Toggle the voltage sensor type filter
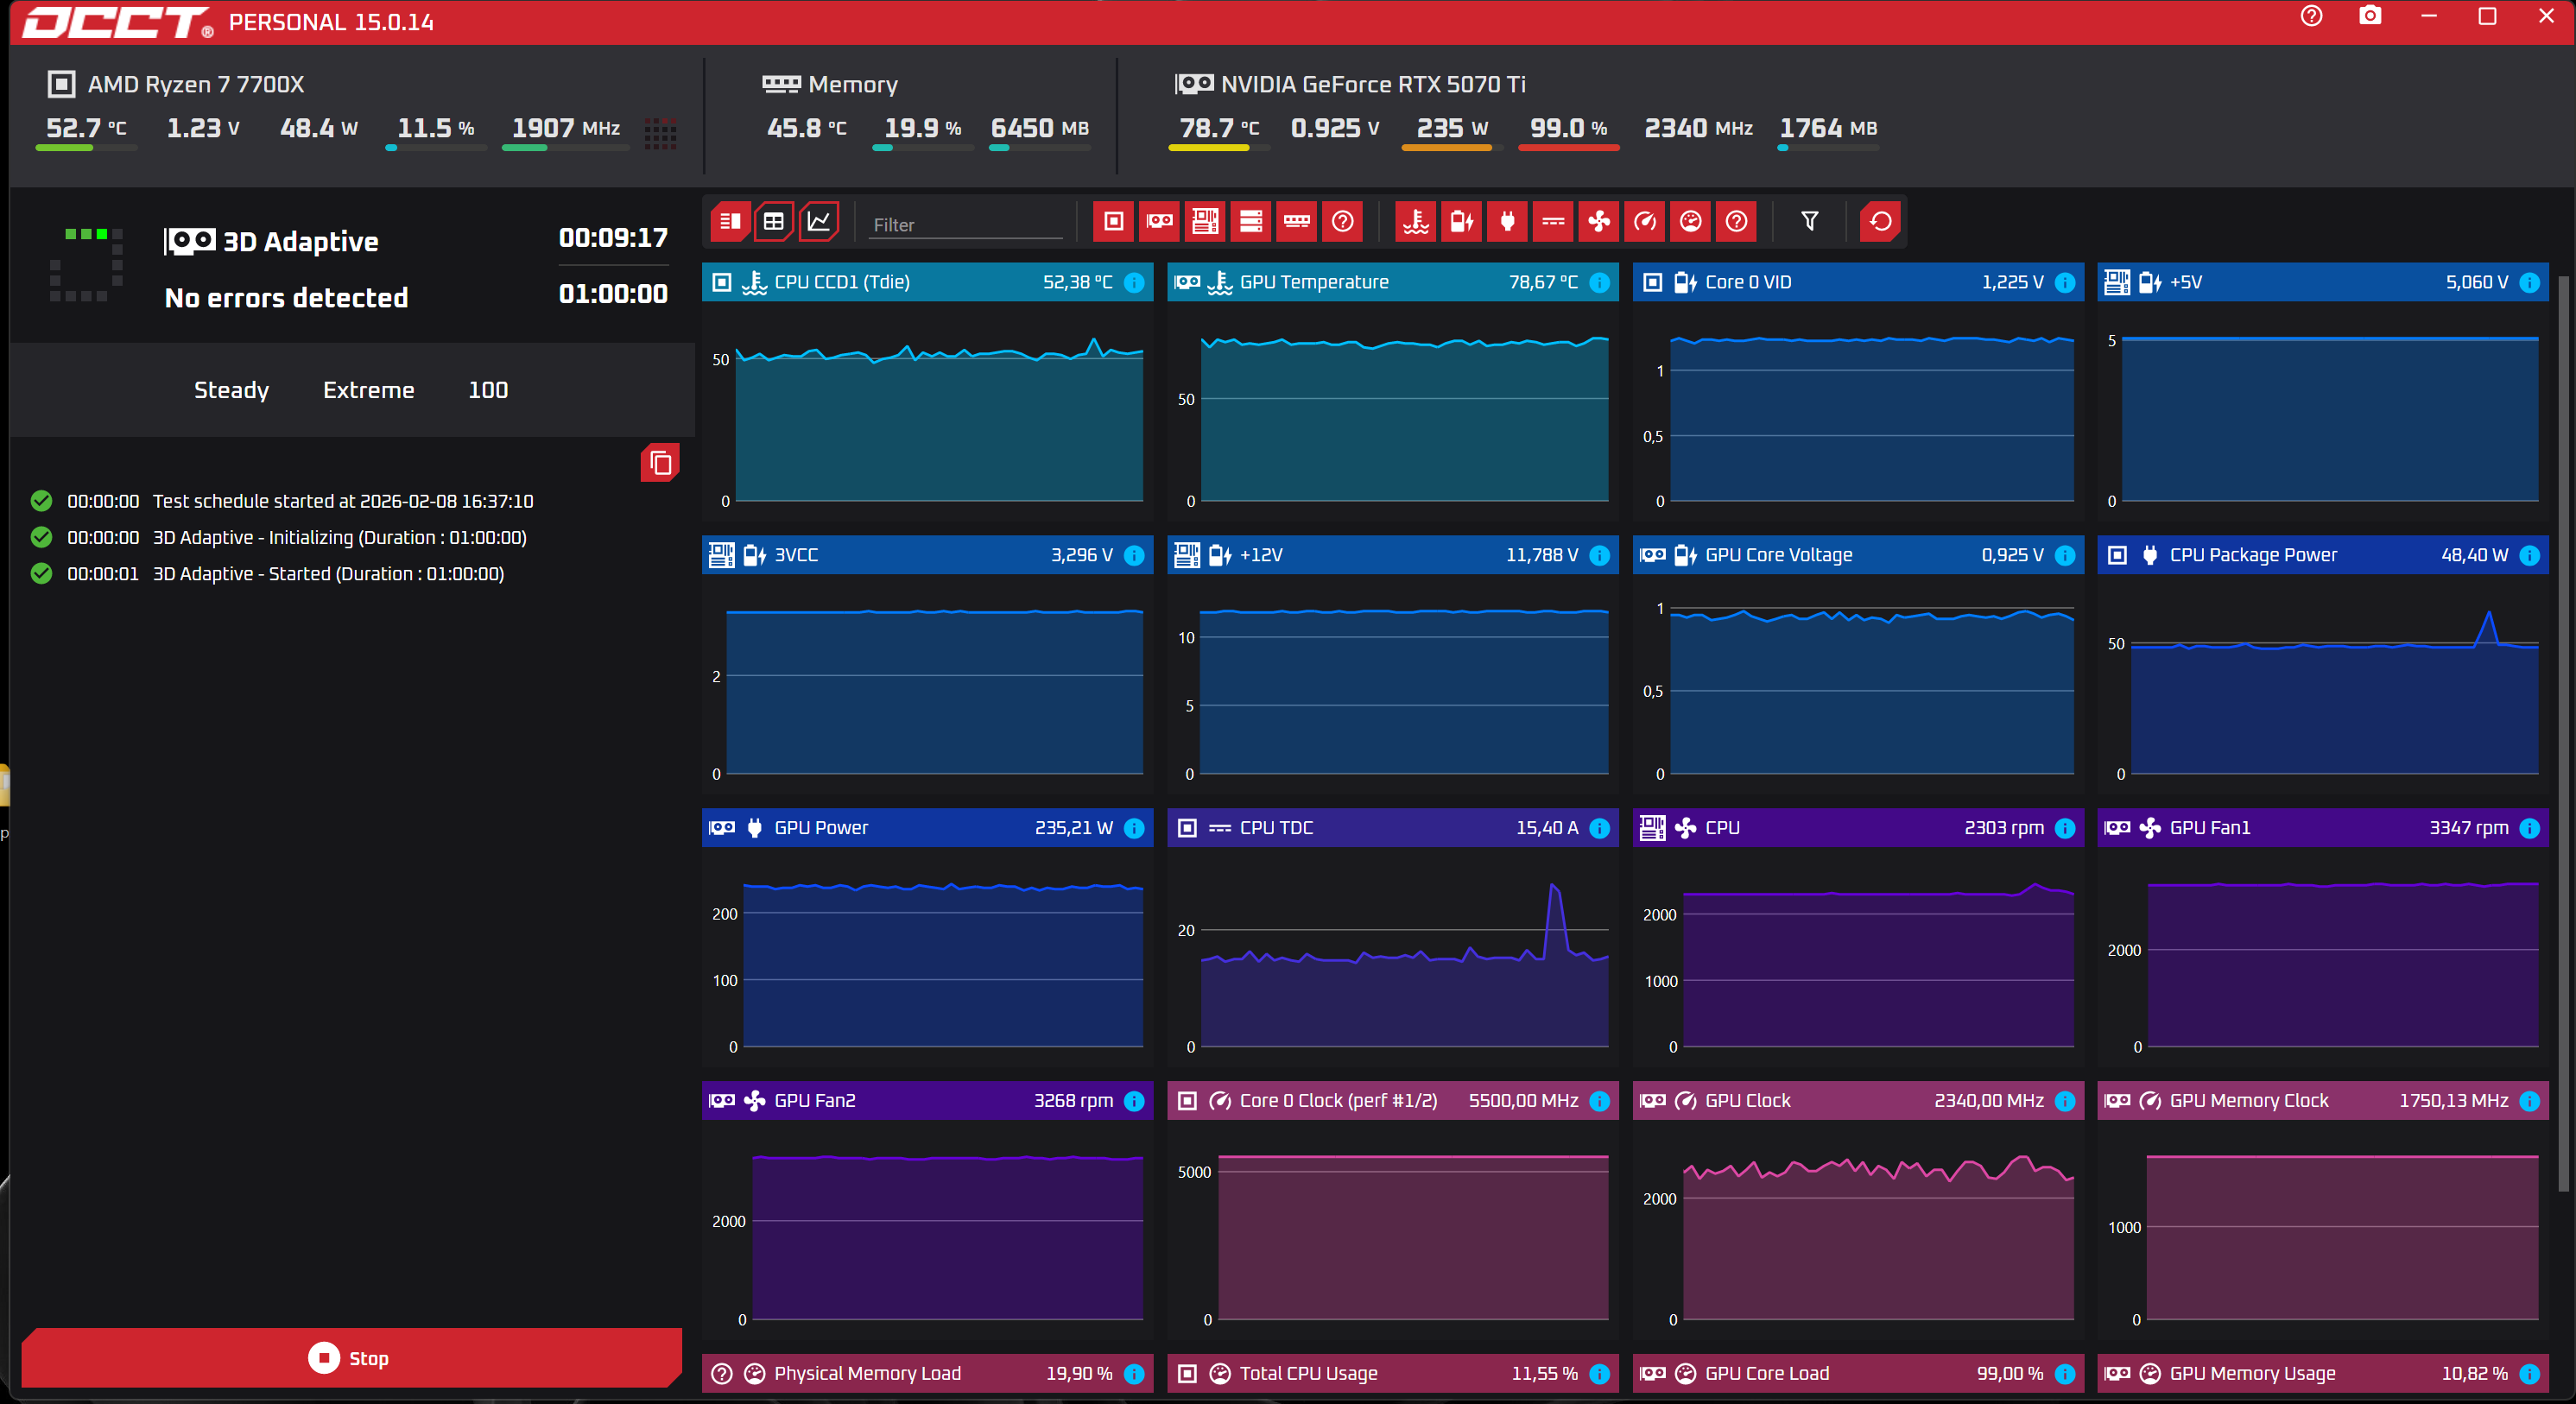The height and width of the screenshot is (1404, 2576). tap(1462, 221)
